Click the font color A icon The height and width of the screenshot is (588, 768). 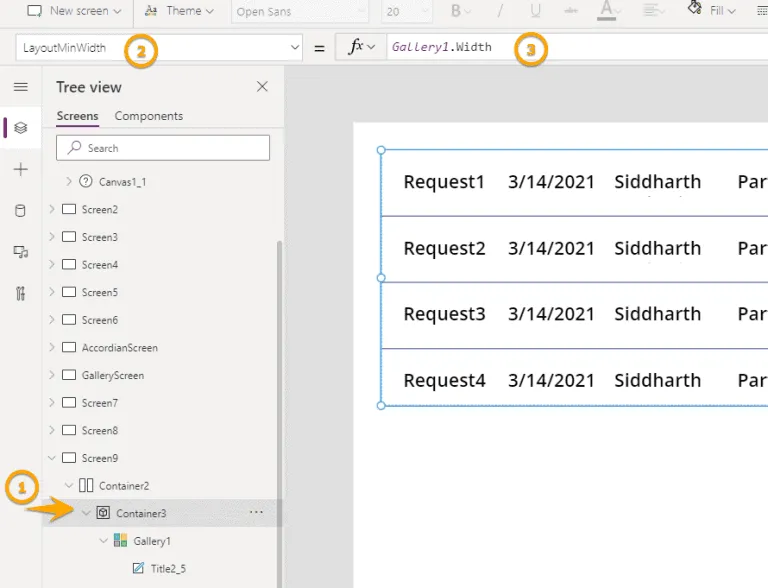[606, 10]
